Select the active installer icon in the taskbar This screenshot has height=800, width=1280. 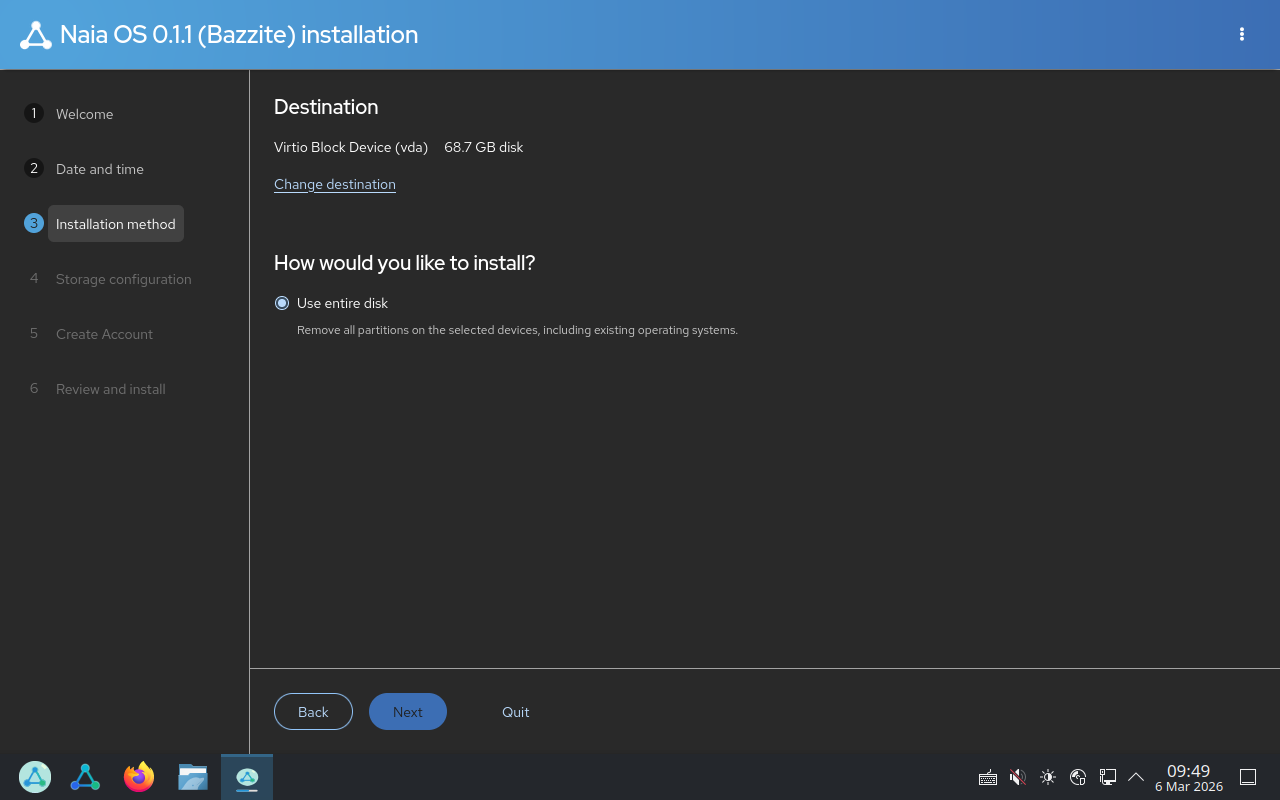246,777
